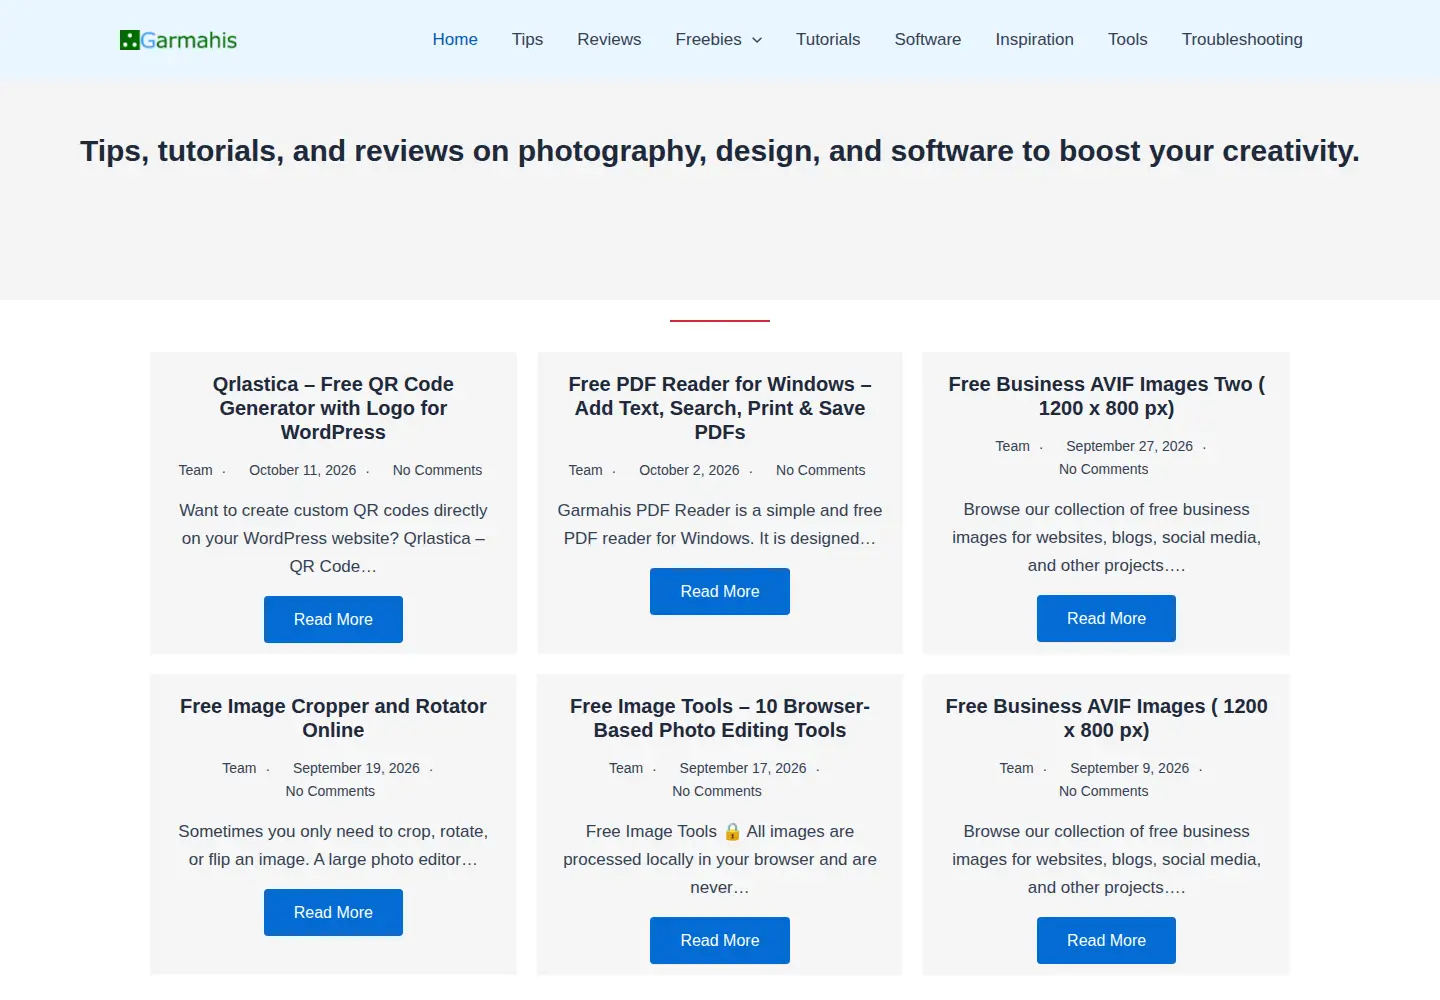This screenshot has height=1000, width=1440.
Task: Click Read More under the Free Image Tools post
Action: pos(720,940)
